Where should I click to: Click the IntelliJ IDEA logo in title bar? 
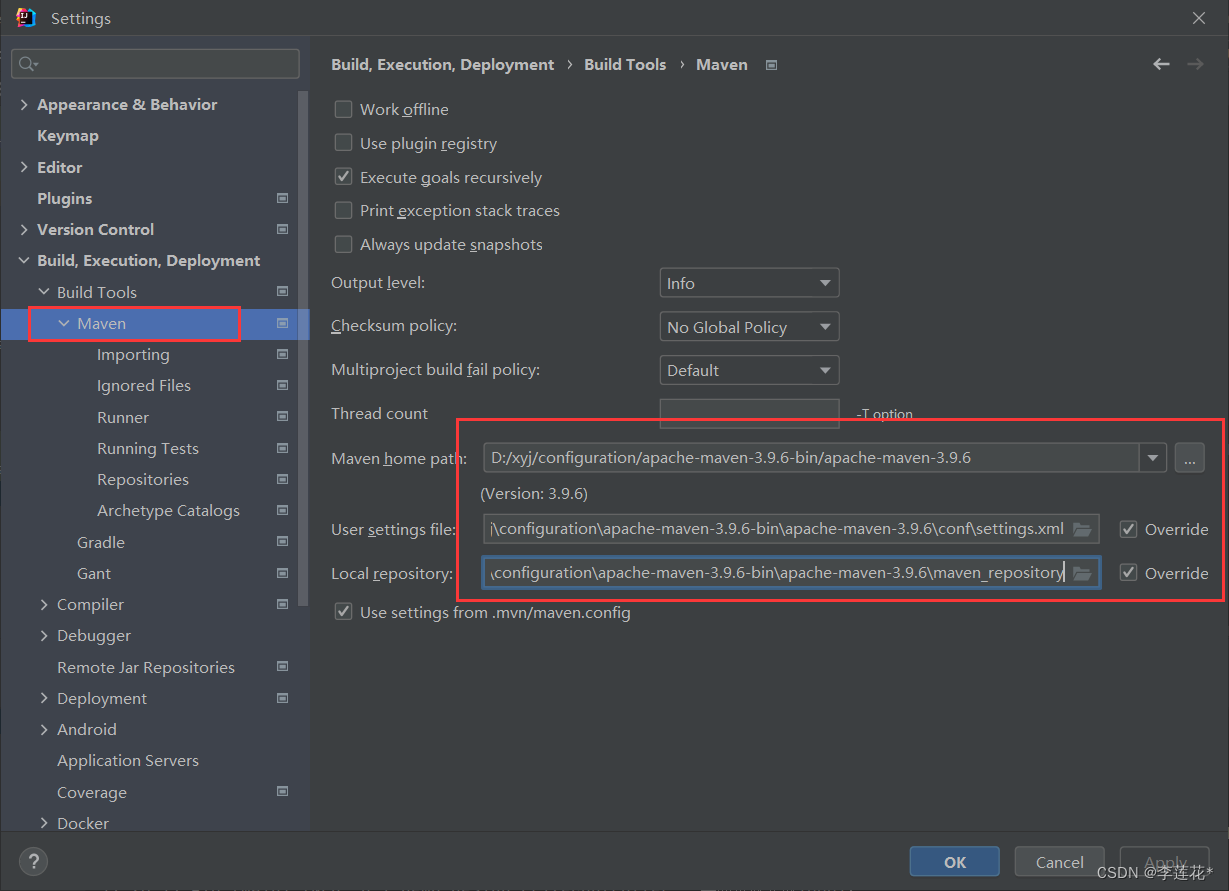coord(27,18)
